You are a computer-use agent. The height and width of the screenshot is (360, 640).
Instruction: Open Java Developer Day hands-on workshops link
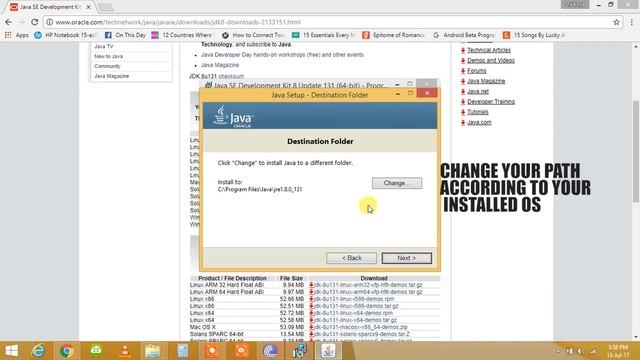coord(282,55)
